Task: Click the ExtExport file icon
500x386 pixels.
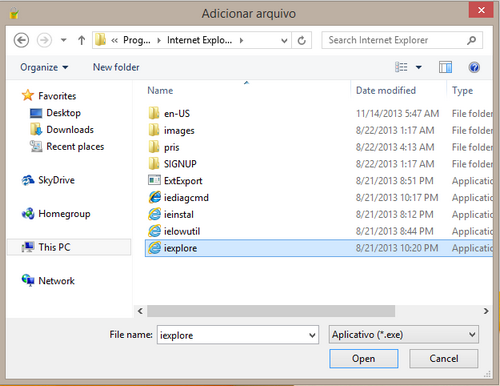Action: [154, 180]
